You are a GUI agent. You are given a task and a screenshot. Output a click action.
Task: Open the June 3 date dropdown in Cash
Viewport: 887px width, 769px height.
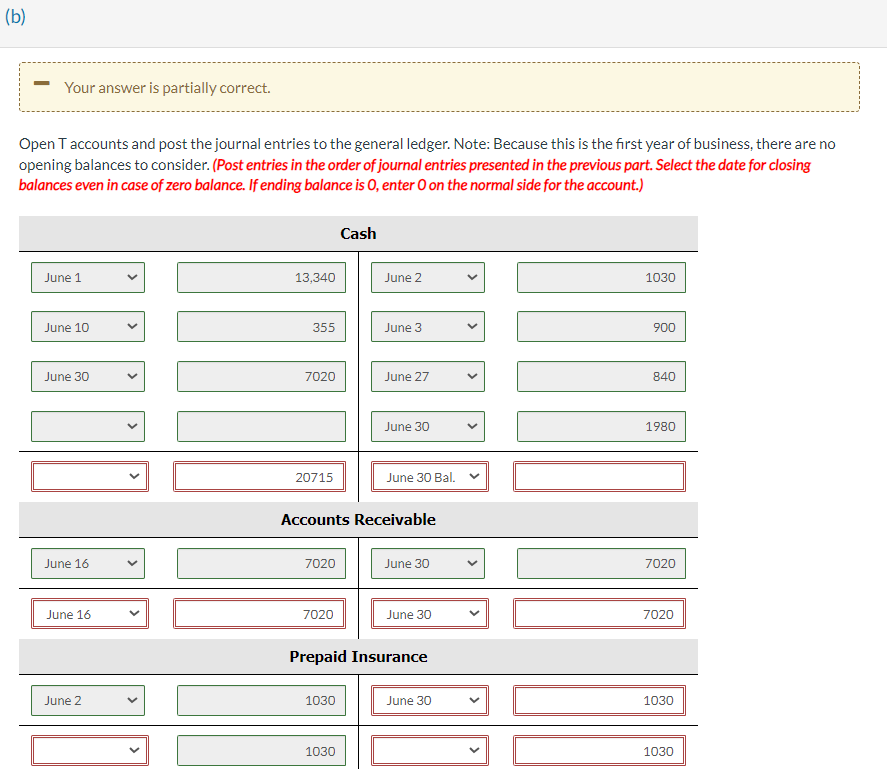(x=428, y=326)
